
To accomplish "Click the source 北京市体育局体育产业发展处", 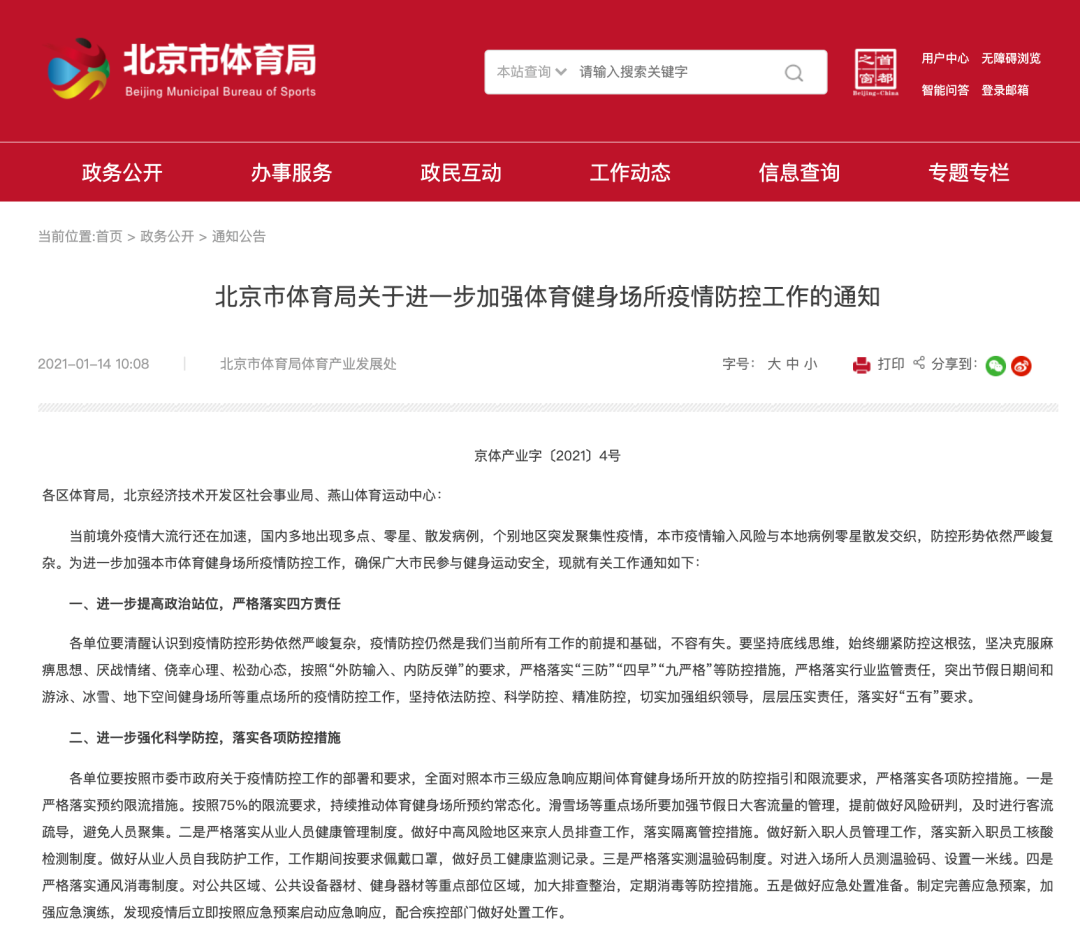I will (x=308, y=364).
